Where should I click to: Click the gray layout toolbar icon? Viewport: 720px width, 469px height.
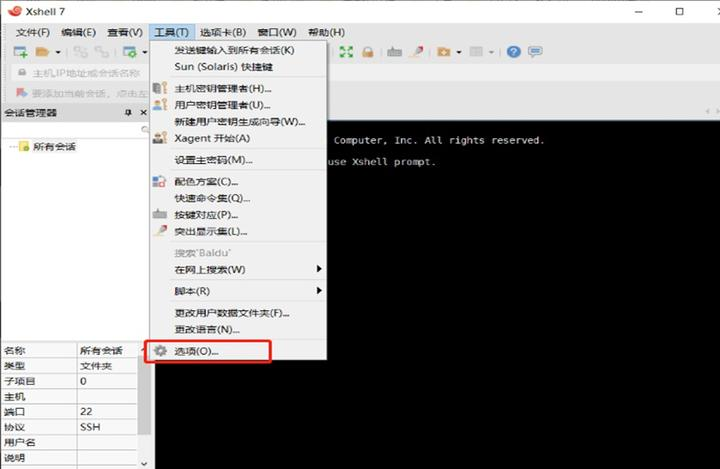click(x=476, y=52)
